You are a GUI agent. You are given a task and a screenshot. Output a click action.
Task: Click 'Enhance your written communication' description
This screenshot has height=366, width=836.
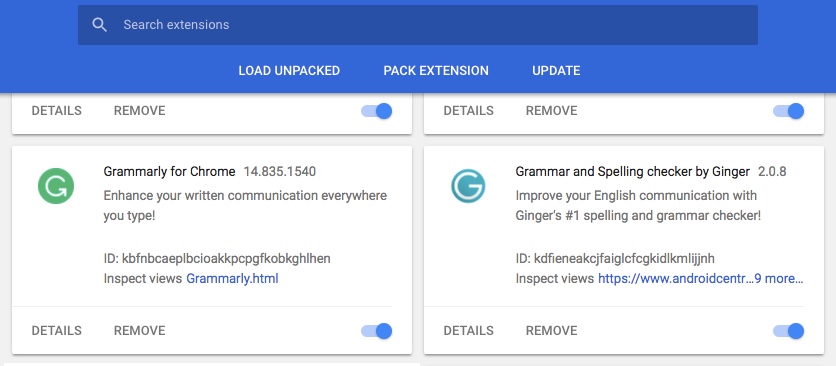[245, 206]
